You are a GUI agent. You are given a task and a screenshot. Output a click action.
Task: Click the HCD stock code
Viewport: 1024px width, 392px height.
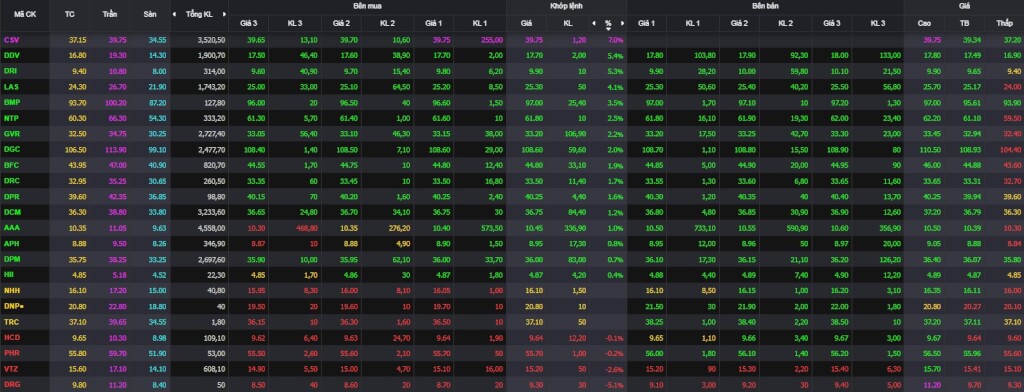point(12,338)
